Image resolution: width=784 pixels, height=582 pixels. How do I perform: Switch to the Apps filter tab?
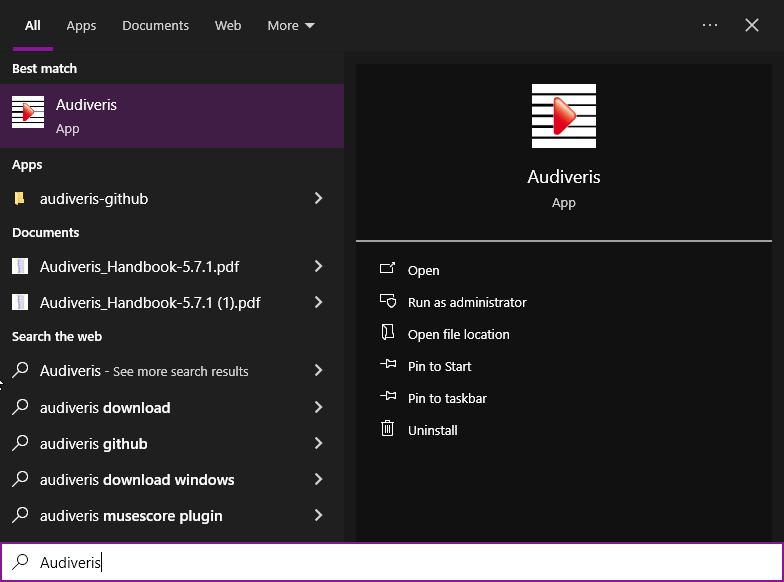point(81,25)
